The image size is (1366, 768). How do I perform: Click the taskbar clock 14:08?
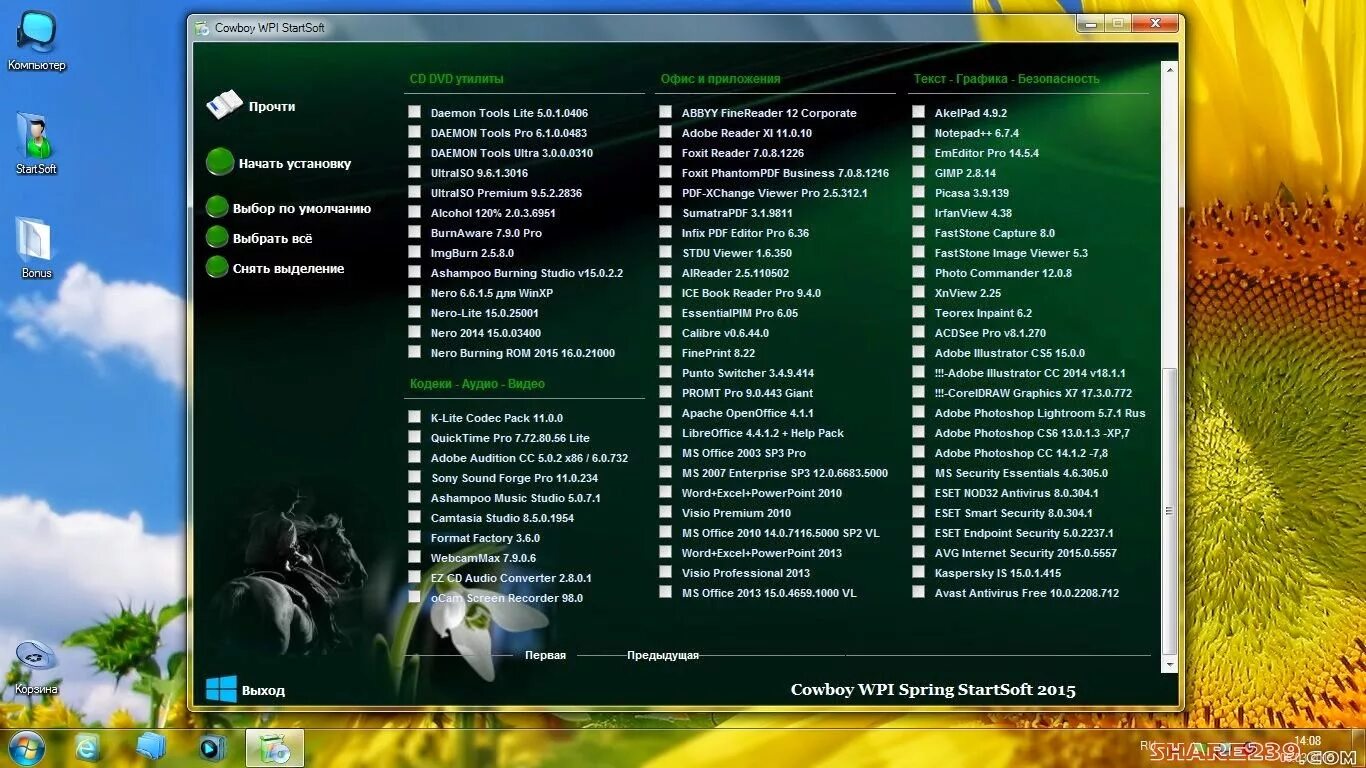pyautogui.click(x=1307, y=741)
